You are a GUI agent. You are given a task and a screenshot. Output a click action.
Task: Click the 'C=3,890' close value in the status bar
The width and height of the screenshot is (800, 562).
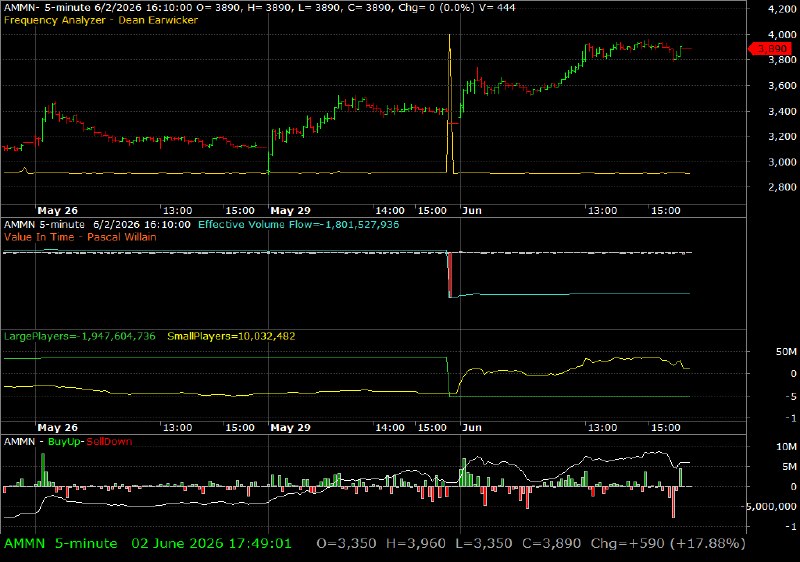[552, 544]
